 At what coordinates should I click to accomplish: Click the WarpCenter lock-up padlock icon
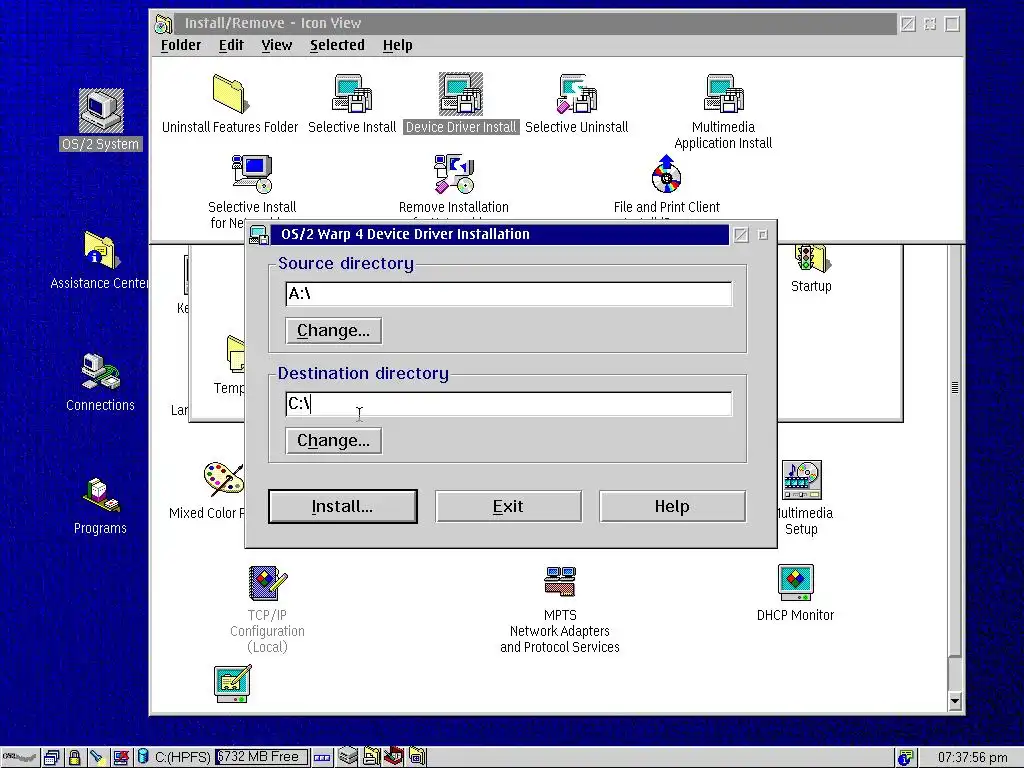(74, 758)
